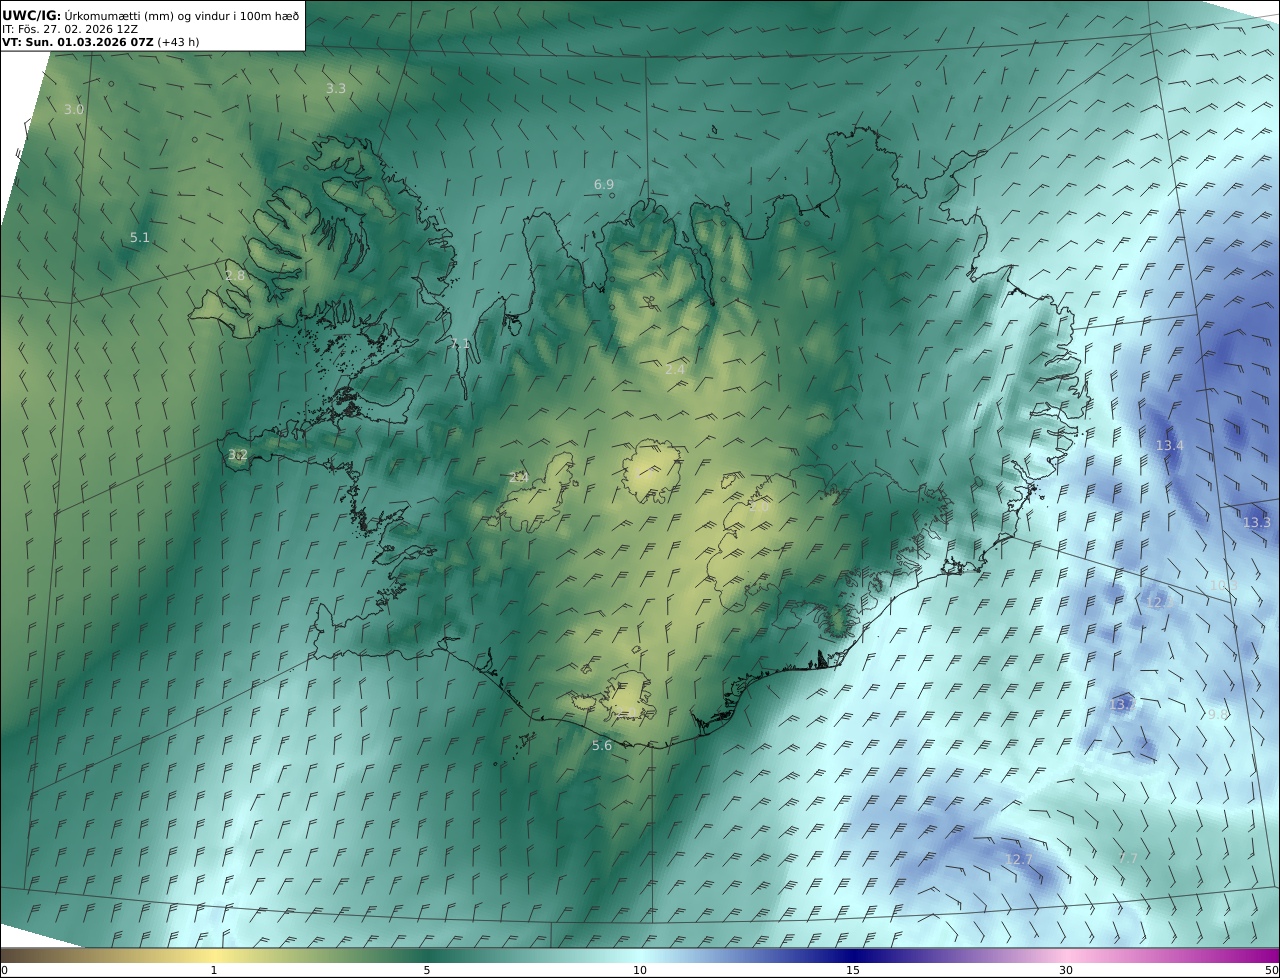Click the 10.3 value label offshore
Screen dimensions: 1280x978
point(1224,585)
